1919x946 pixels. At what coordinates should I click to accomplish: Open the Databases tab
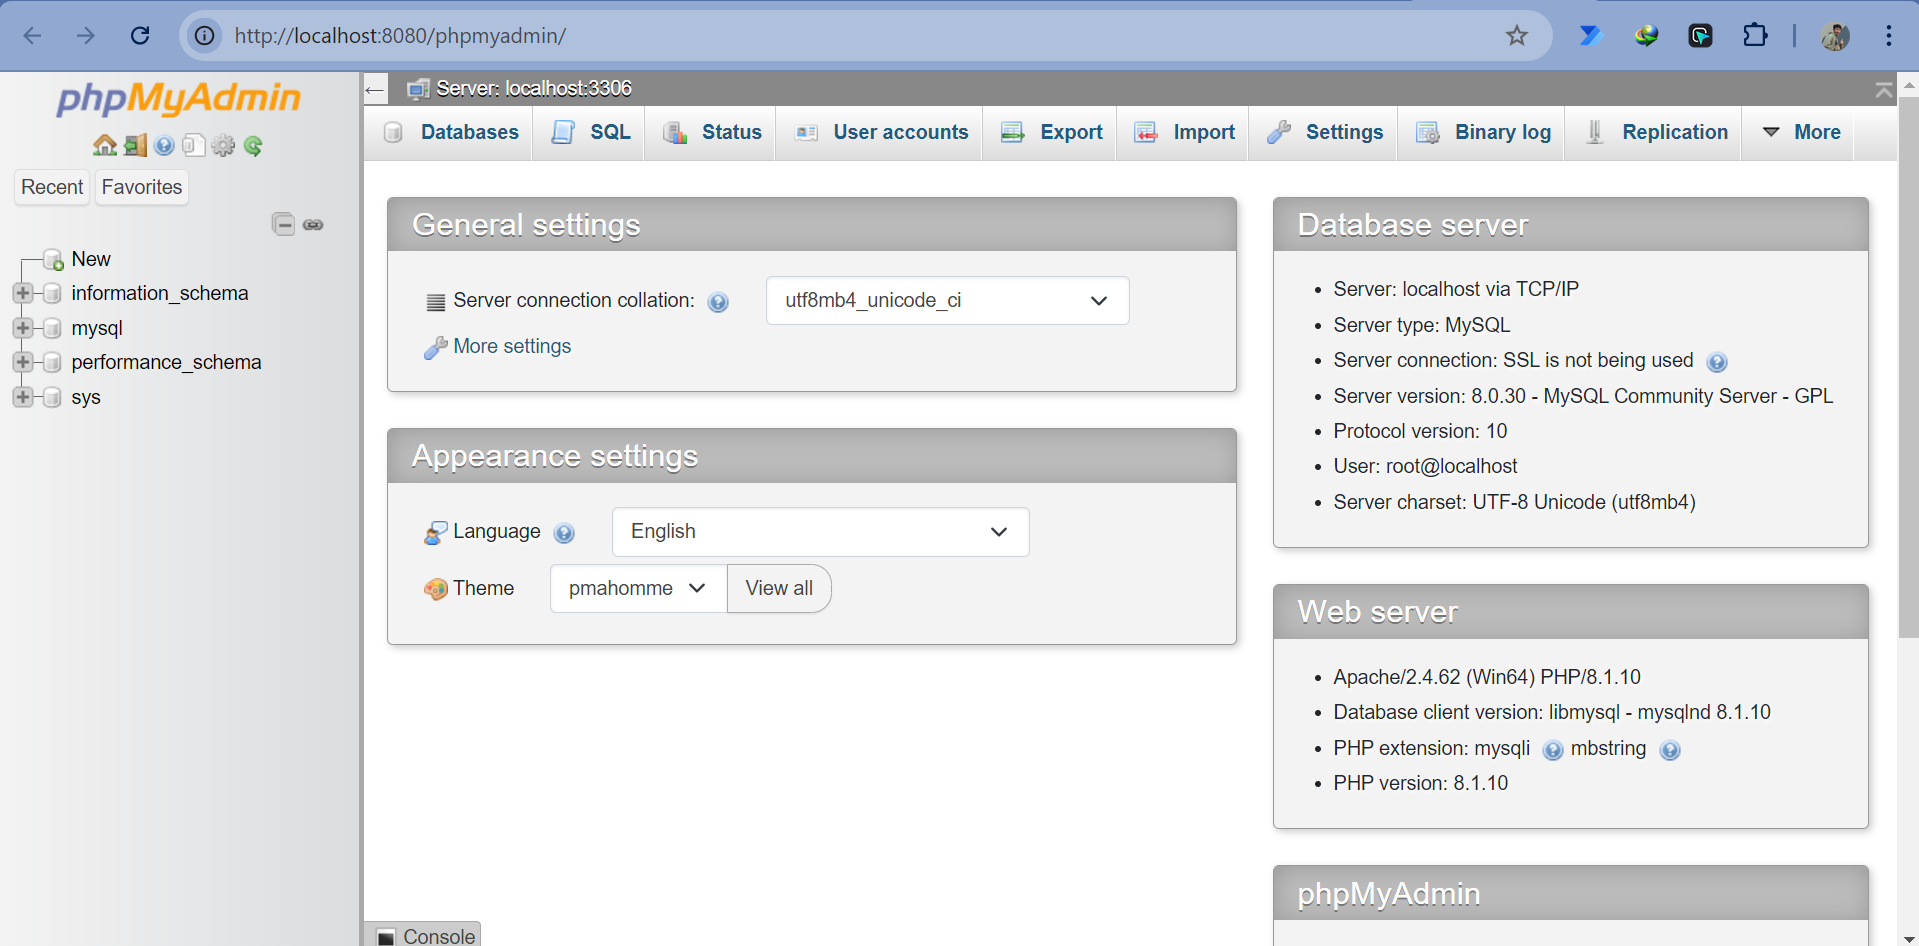tap(451, 132)
